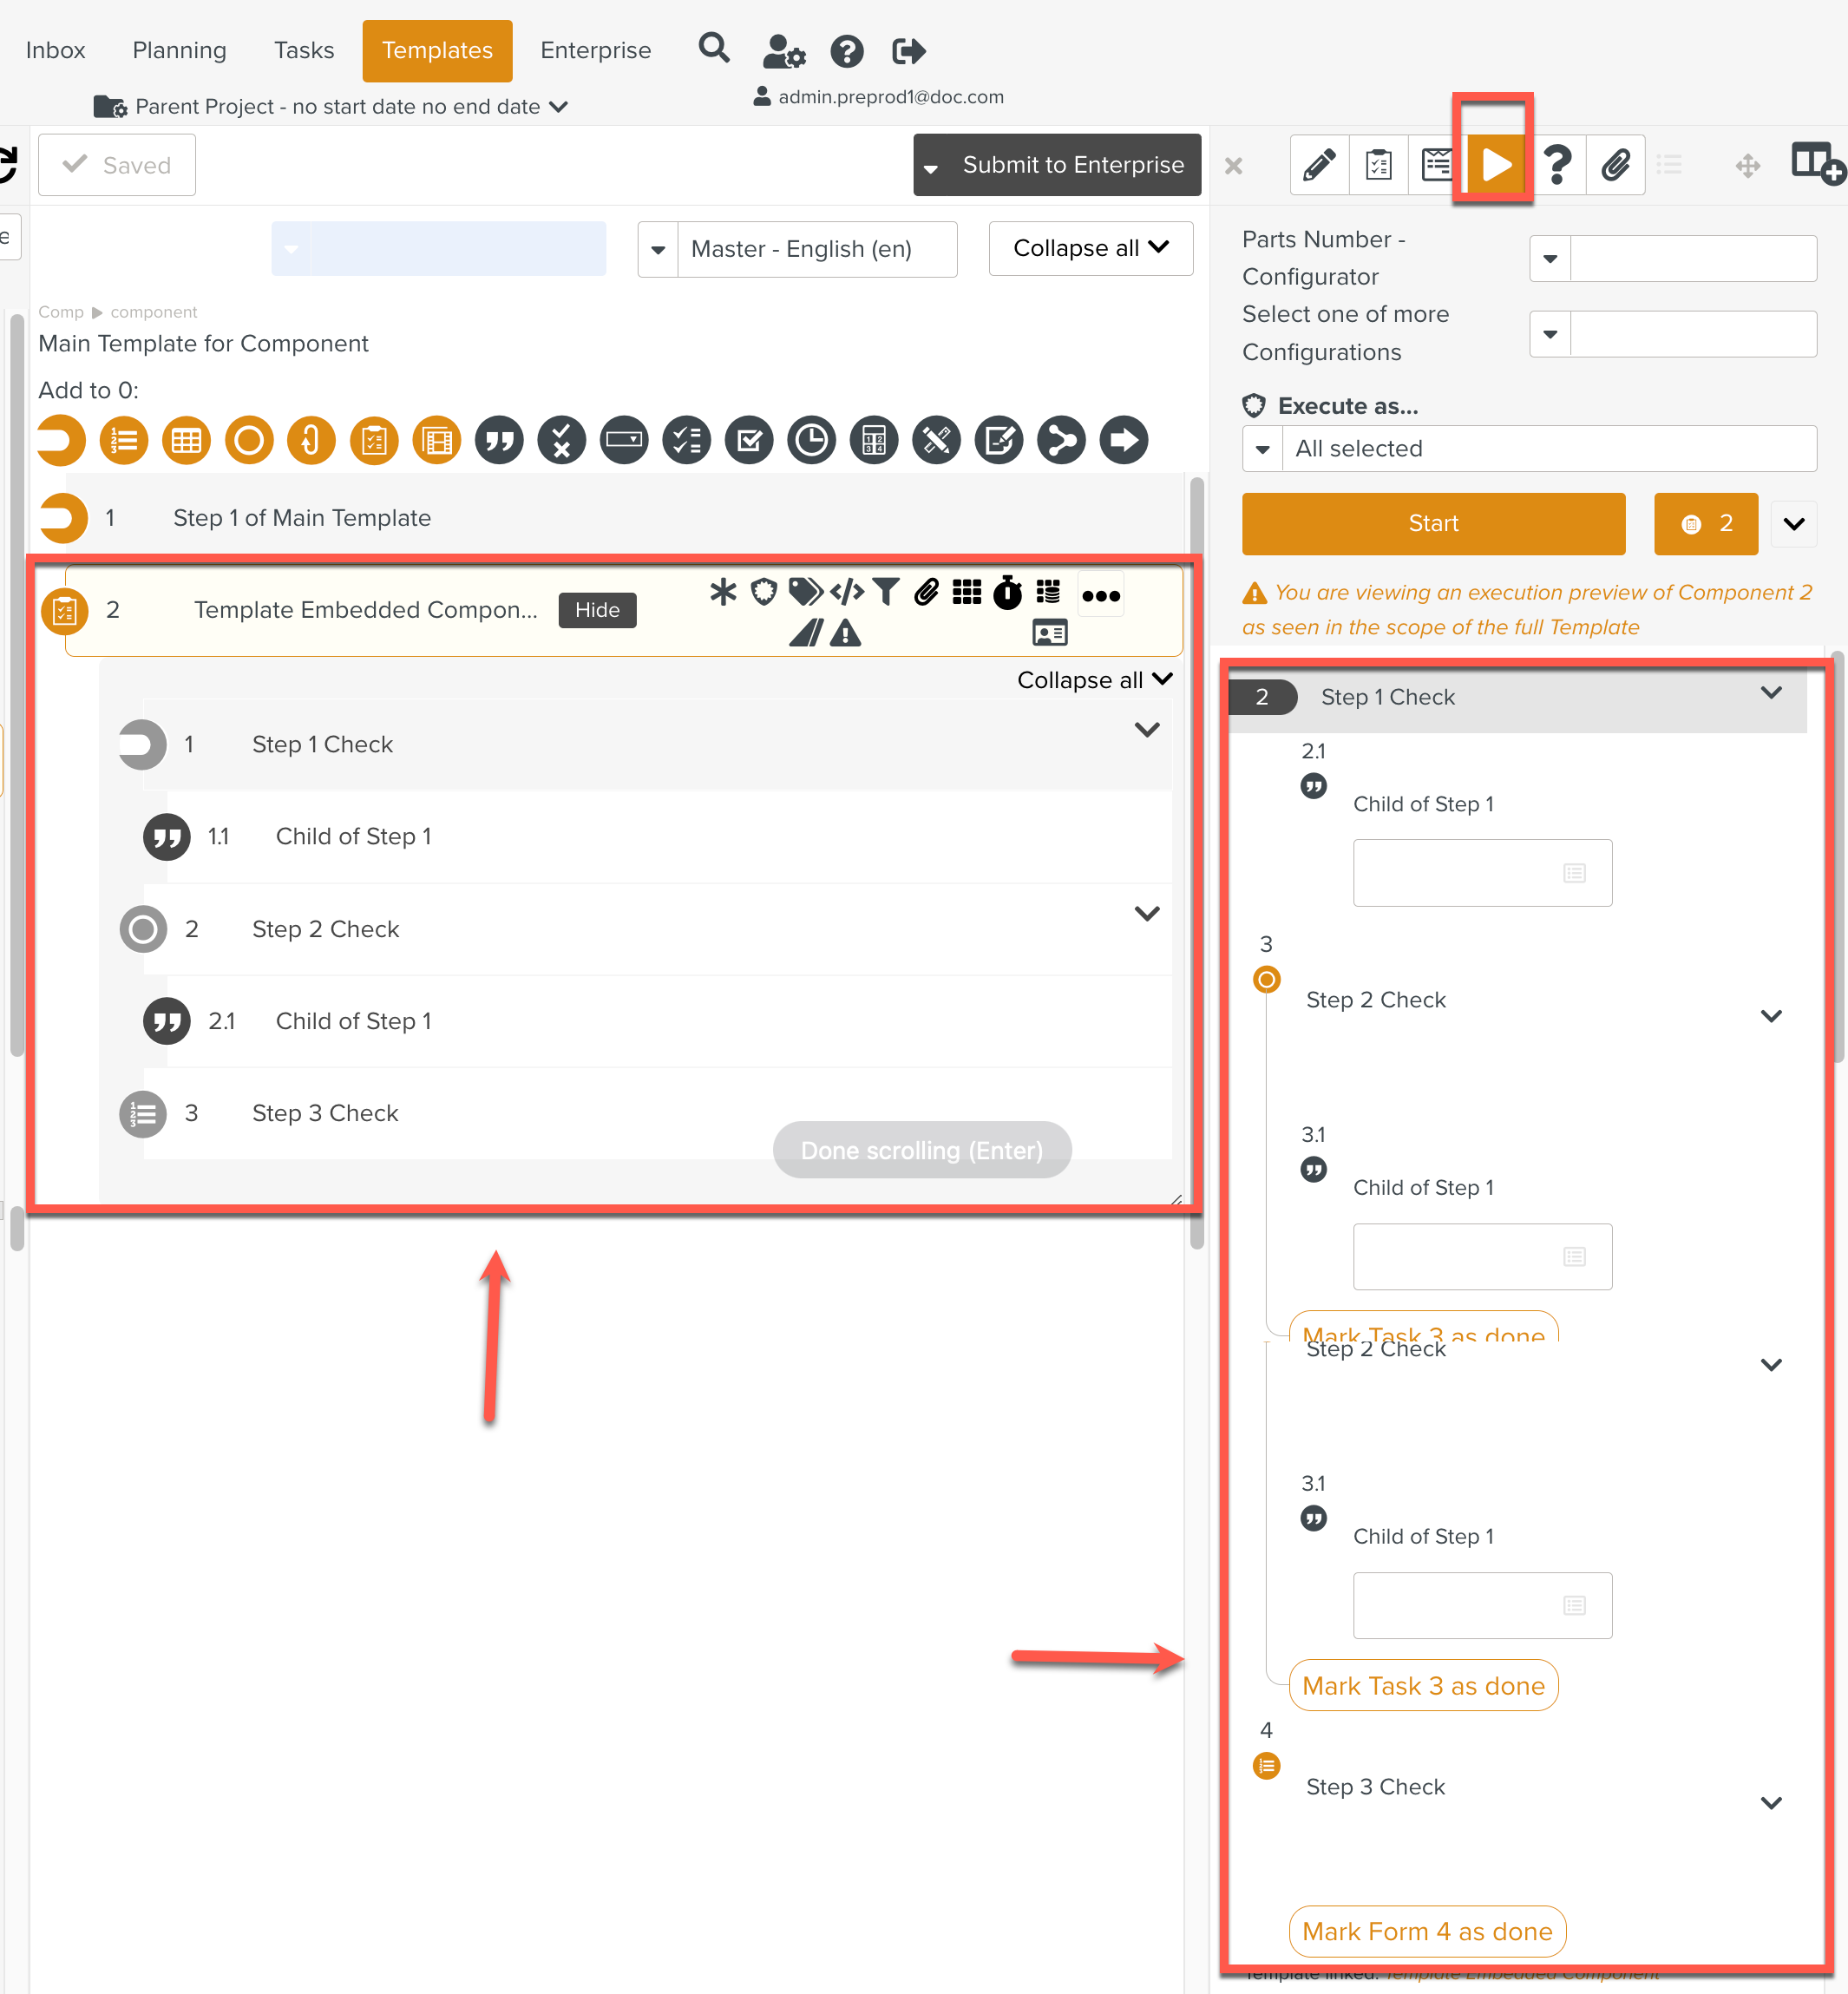1848x1994 pixels.
Task: Open Select one of more Configurations dropdown
Action: click(x=1673, y=334)
